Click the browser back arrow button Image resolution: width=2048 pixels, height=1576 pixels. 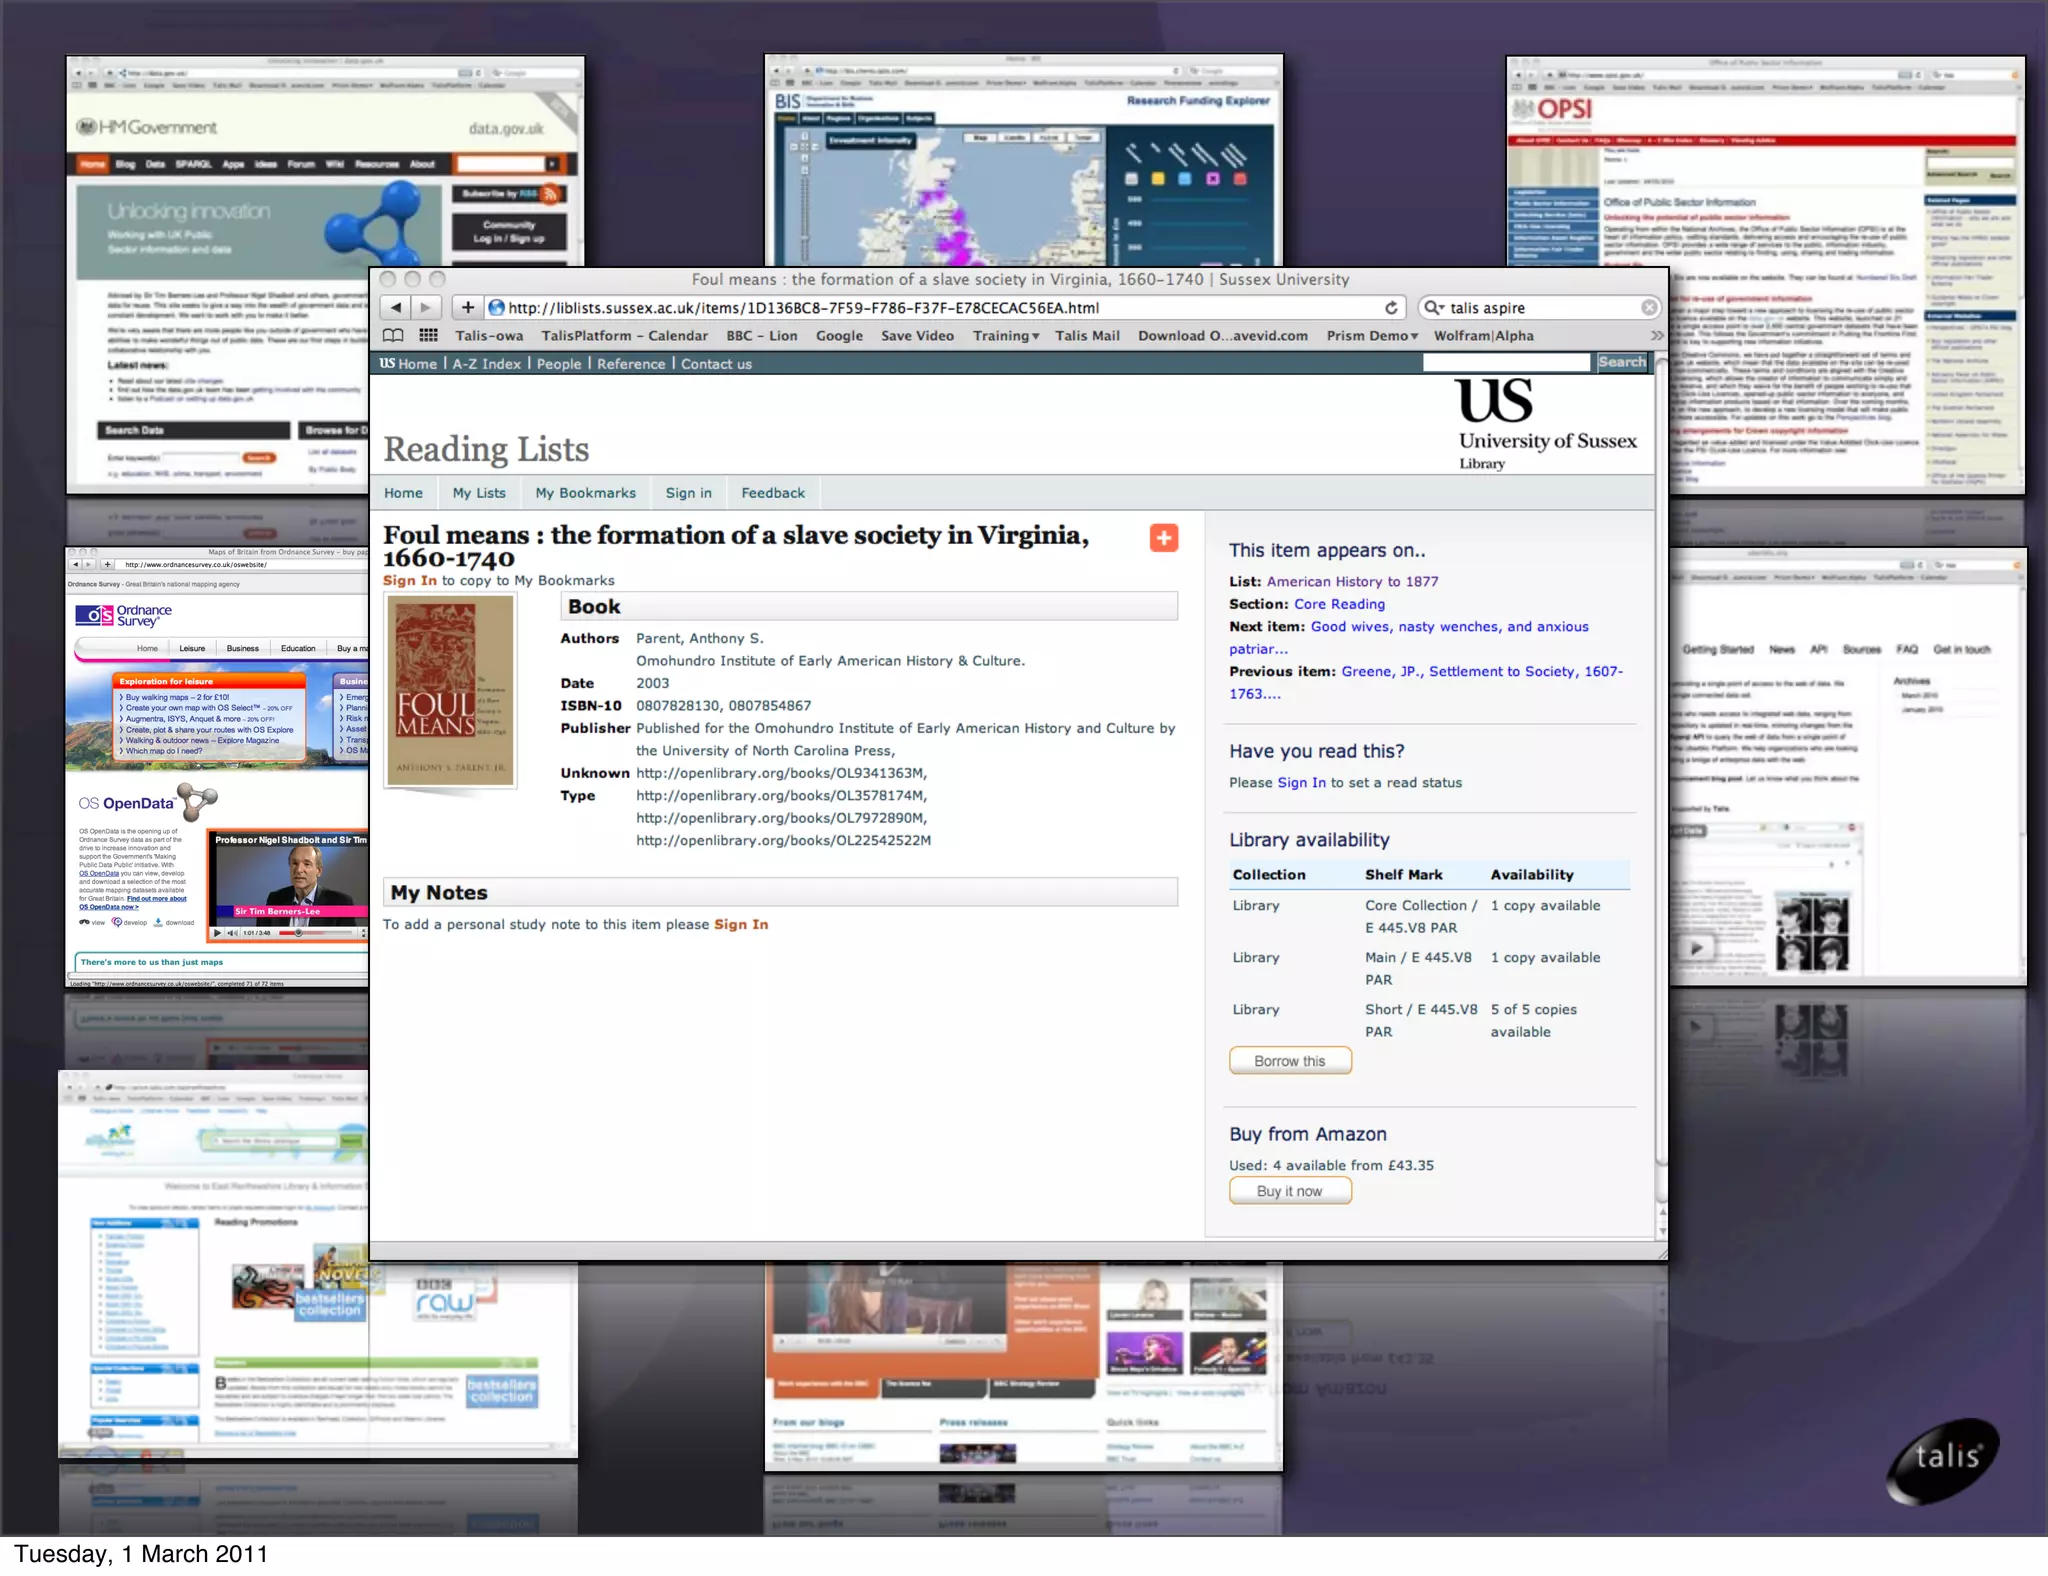397,308
